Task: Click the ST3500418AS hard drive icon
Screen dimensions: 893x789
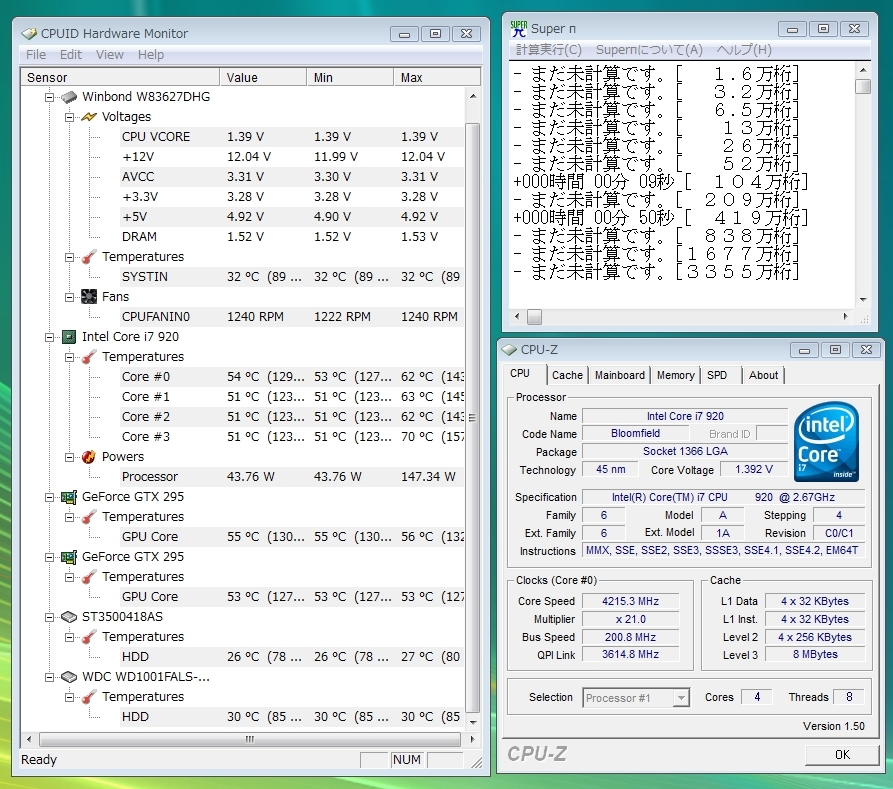Action: coord(69,617)
